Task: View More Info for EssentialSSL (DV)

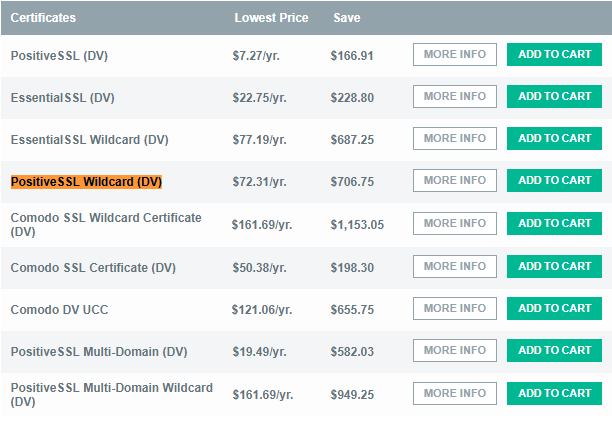Action: click(x=455, y=96)
